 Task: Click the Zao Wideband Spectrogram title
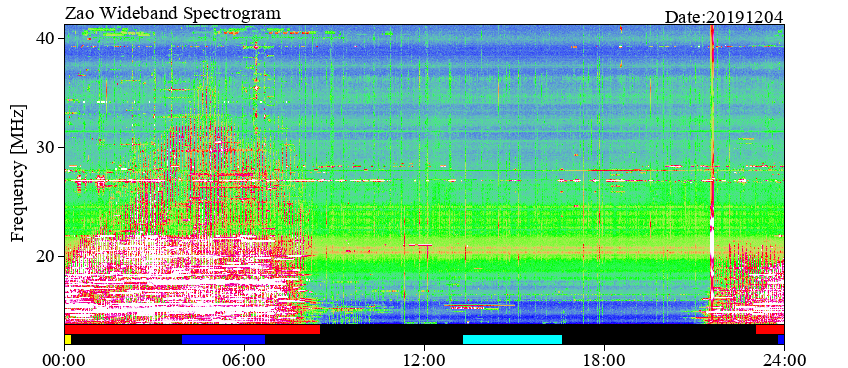173,12
